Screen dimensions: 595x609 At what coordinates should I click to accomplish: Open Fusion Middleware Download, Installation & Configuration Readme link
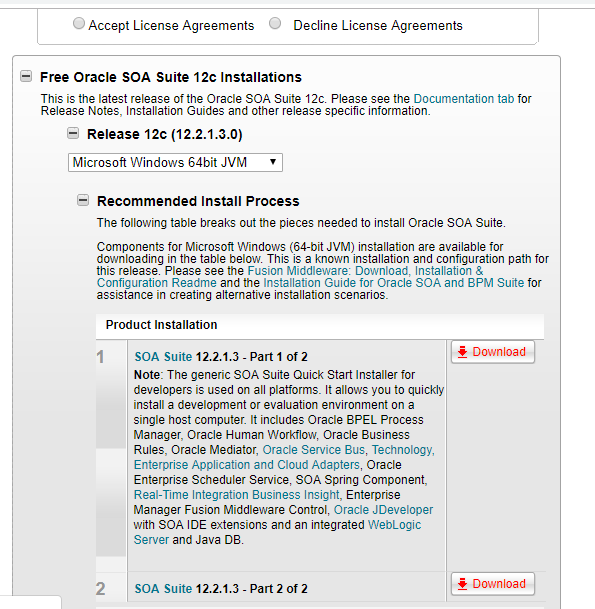coord(290,277)
